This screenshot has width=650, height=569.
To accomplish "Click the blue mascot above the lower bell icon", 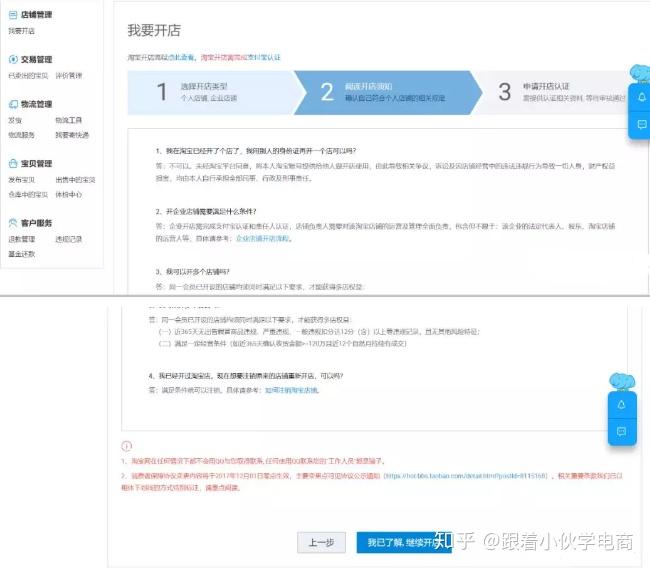I will pos(621,382).
